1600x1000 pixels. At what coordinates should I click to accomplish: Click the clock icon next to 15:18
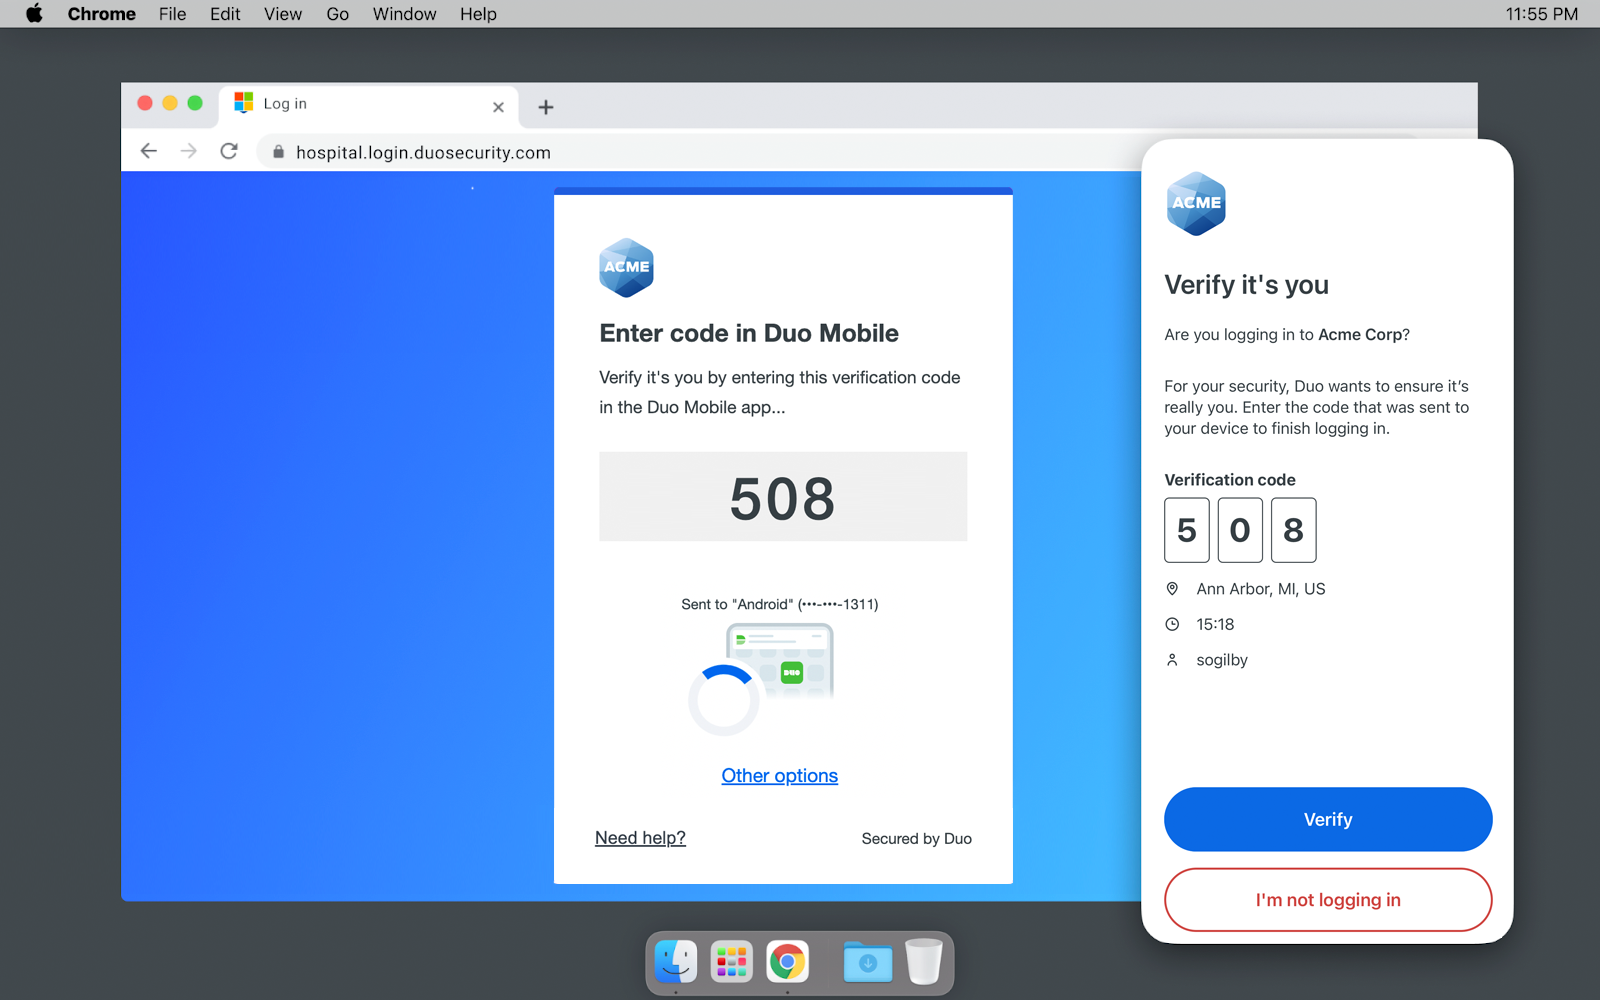[x=1172, y=624]
